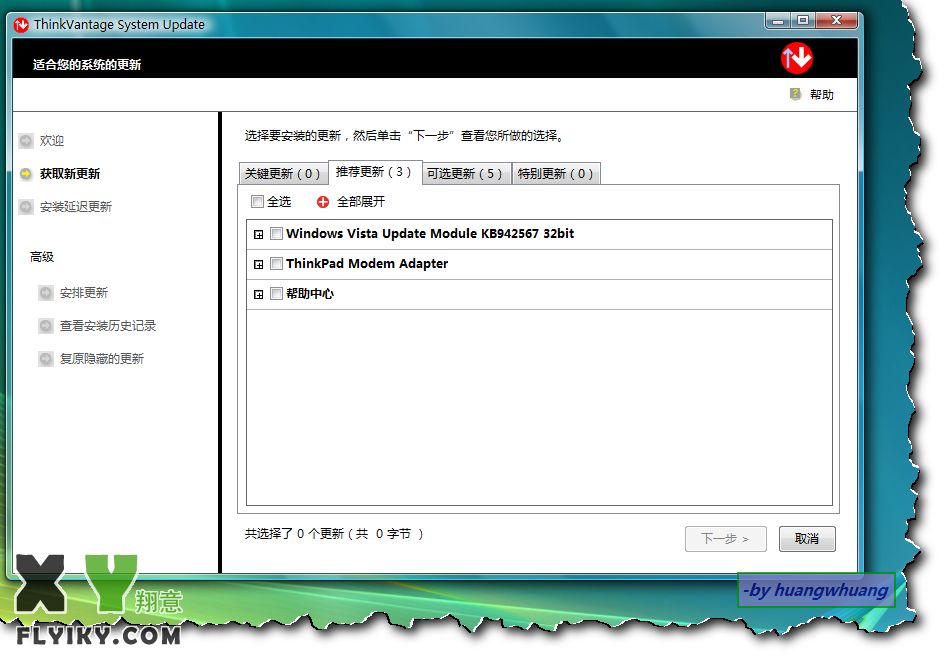
Task: Open 查看安装历史记录 under 高级
Action: [x=108, y=326]
